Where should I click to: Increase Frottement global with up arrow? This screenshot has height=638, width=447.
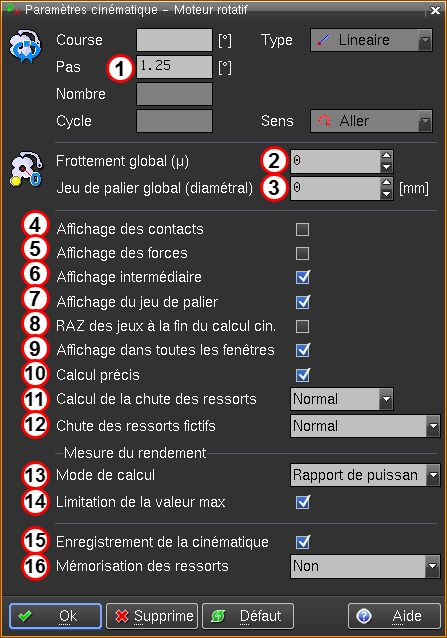pyautogui.click(x=386, y=155)
